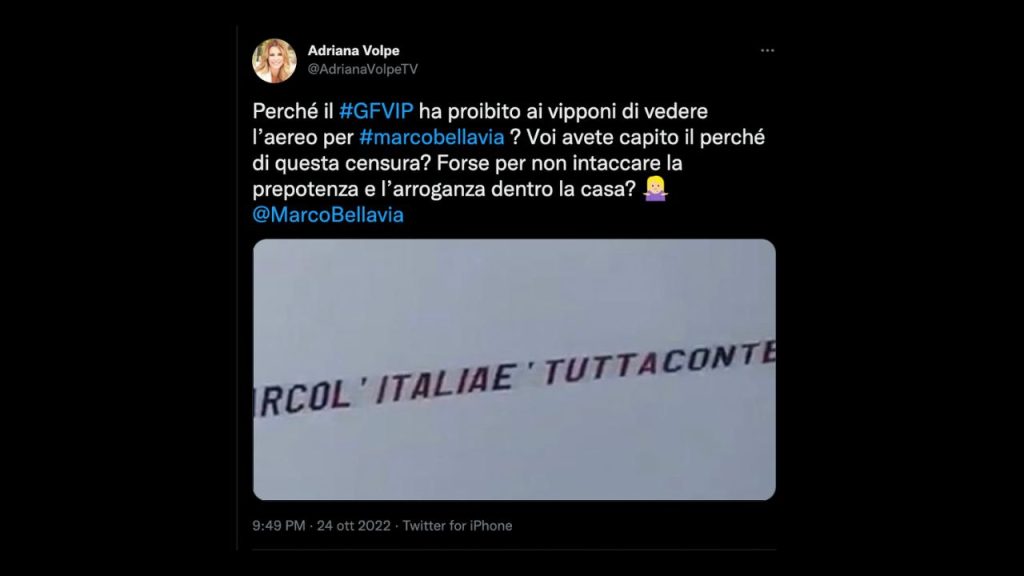The width and height of the screenshot is (1024, 576).
Task: Visit the @MarcoBellavia mention
Action: coord(328,215)
